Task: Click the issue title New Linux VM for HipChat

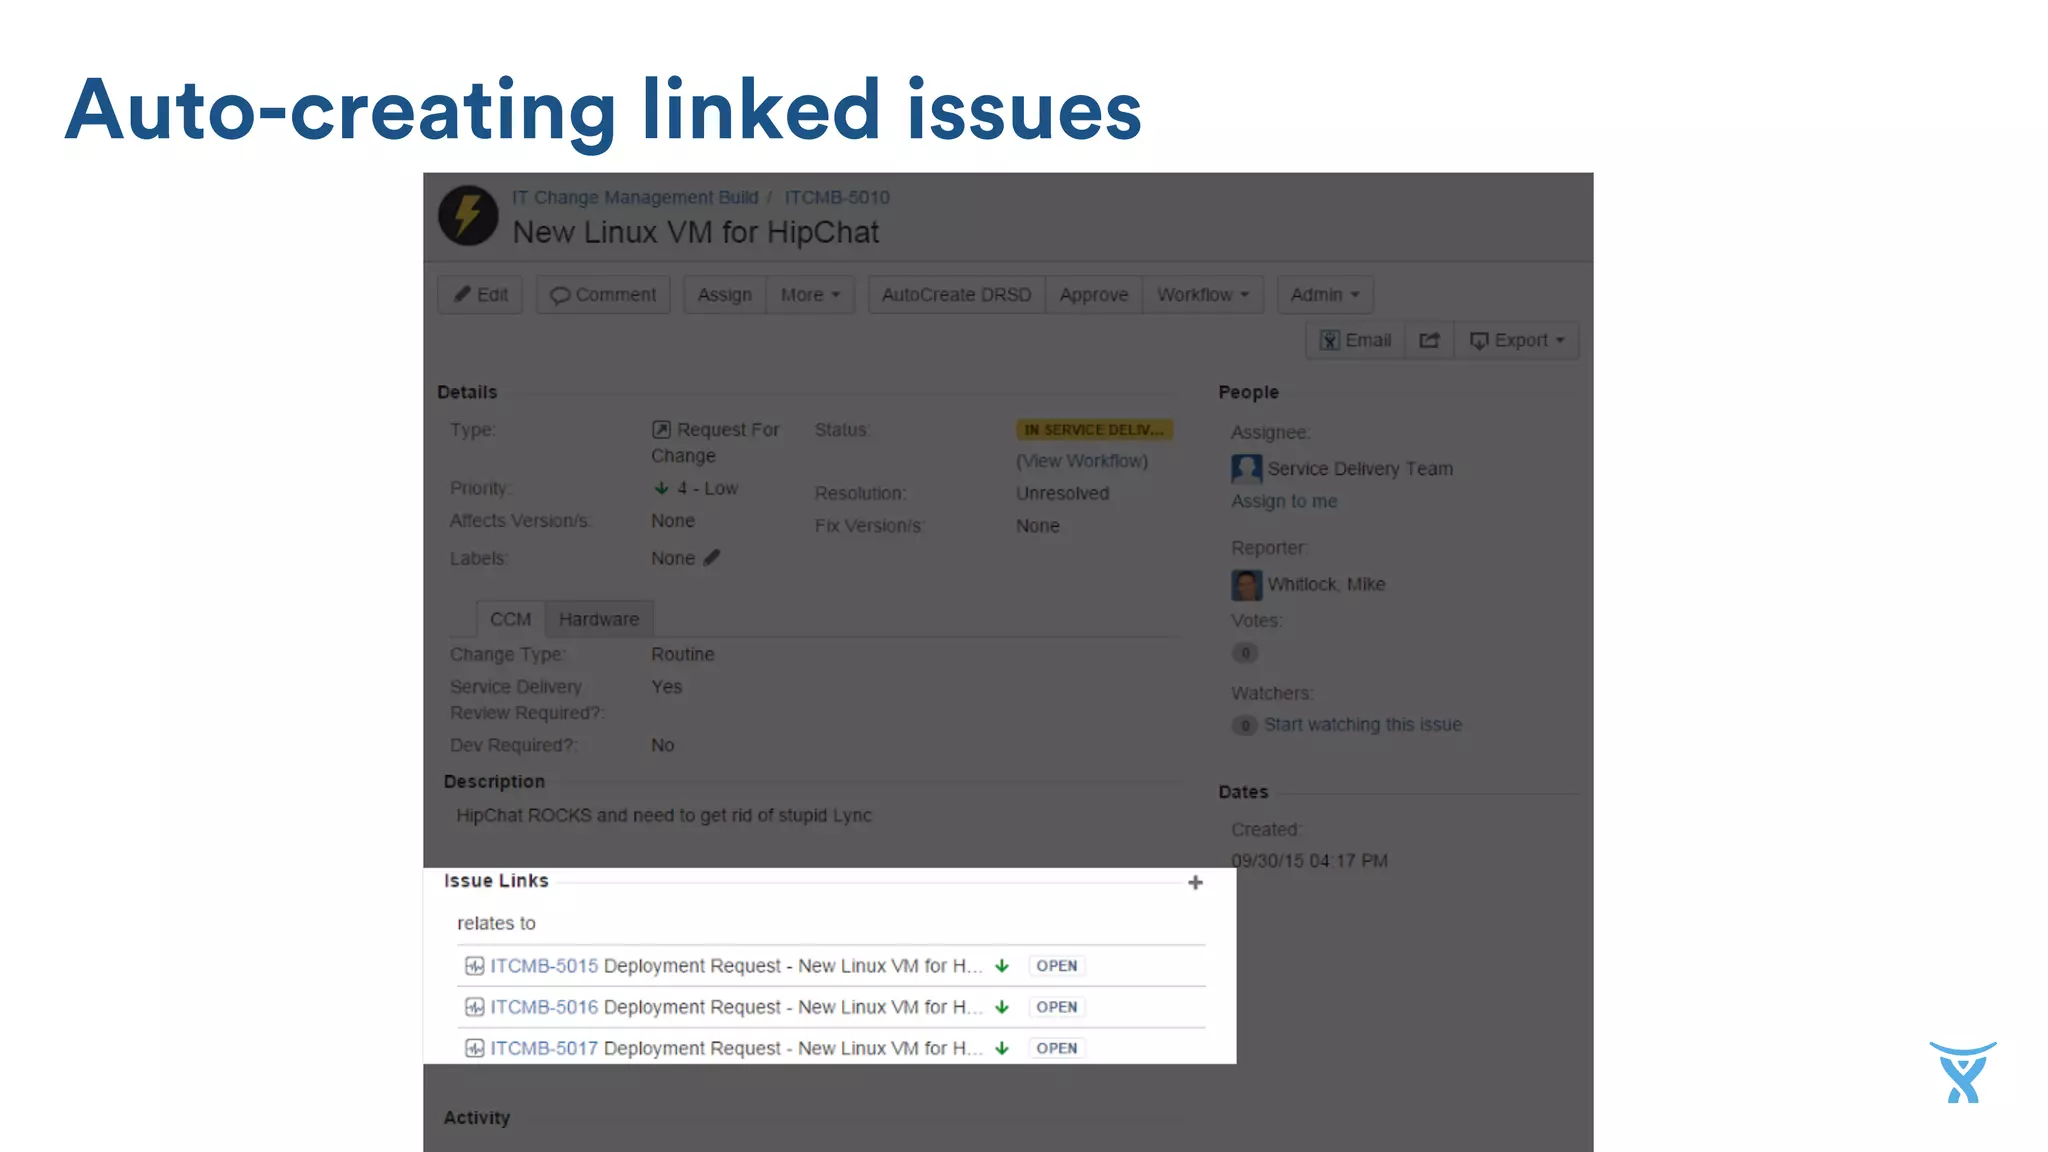Action: 696,233
